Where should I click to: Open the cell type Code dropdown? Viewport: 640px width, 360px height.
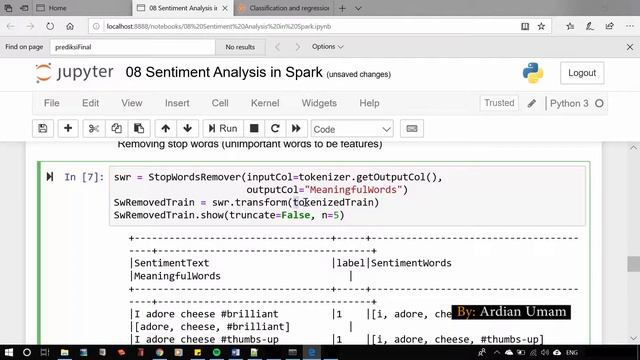[x=352, y=129]
